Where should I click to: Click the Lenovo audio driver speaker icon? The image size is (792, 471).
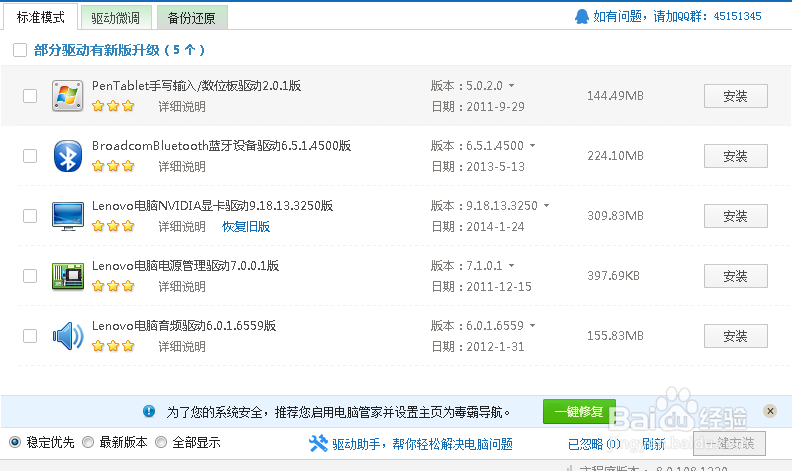click(68, 336)
